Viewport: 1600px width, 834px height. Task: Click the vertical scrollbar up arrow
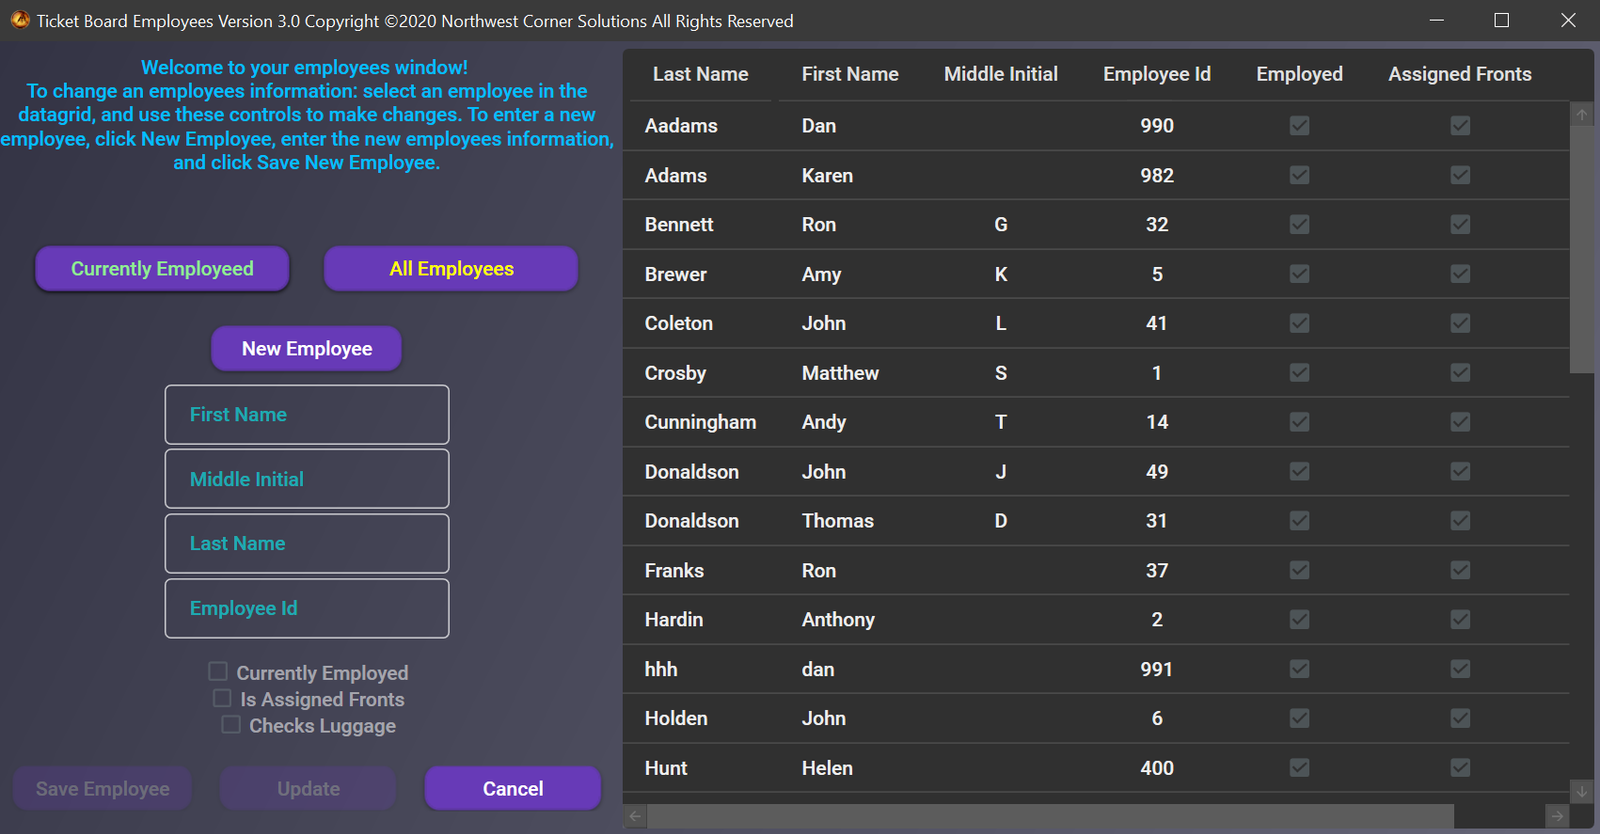click(1582, 115)
